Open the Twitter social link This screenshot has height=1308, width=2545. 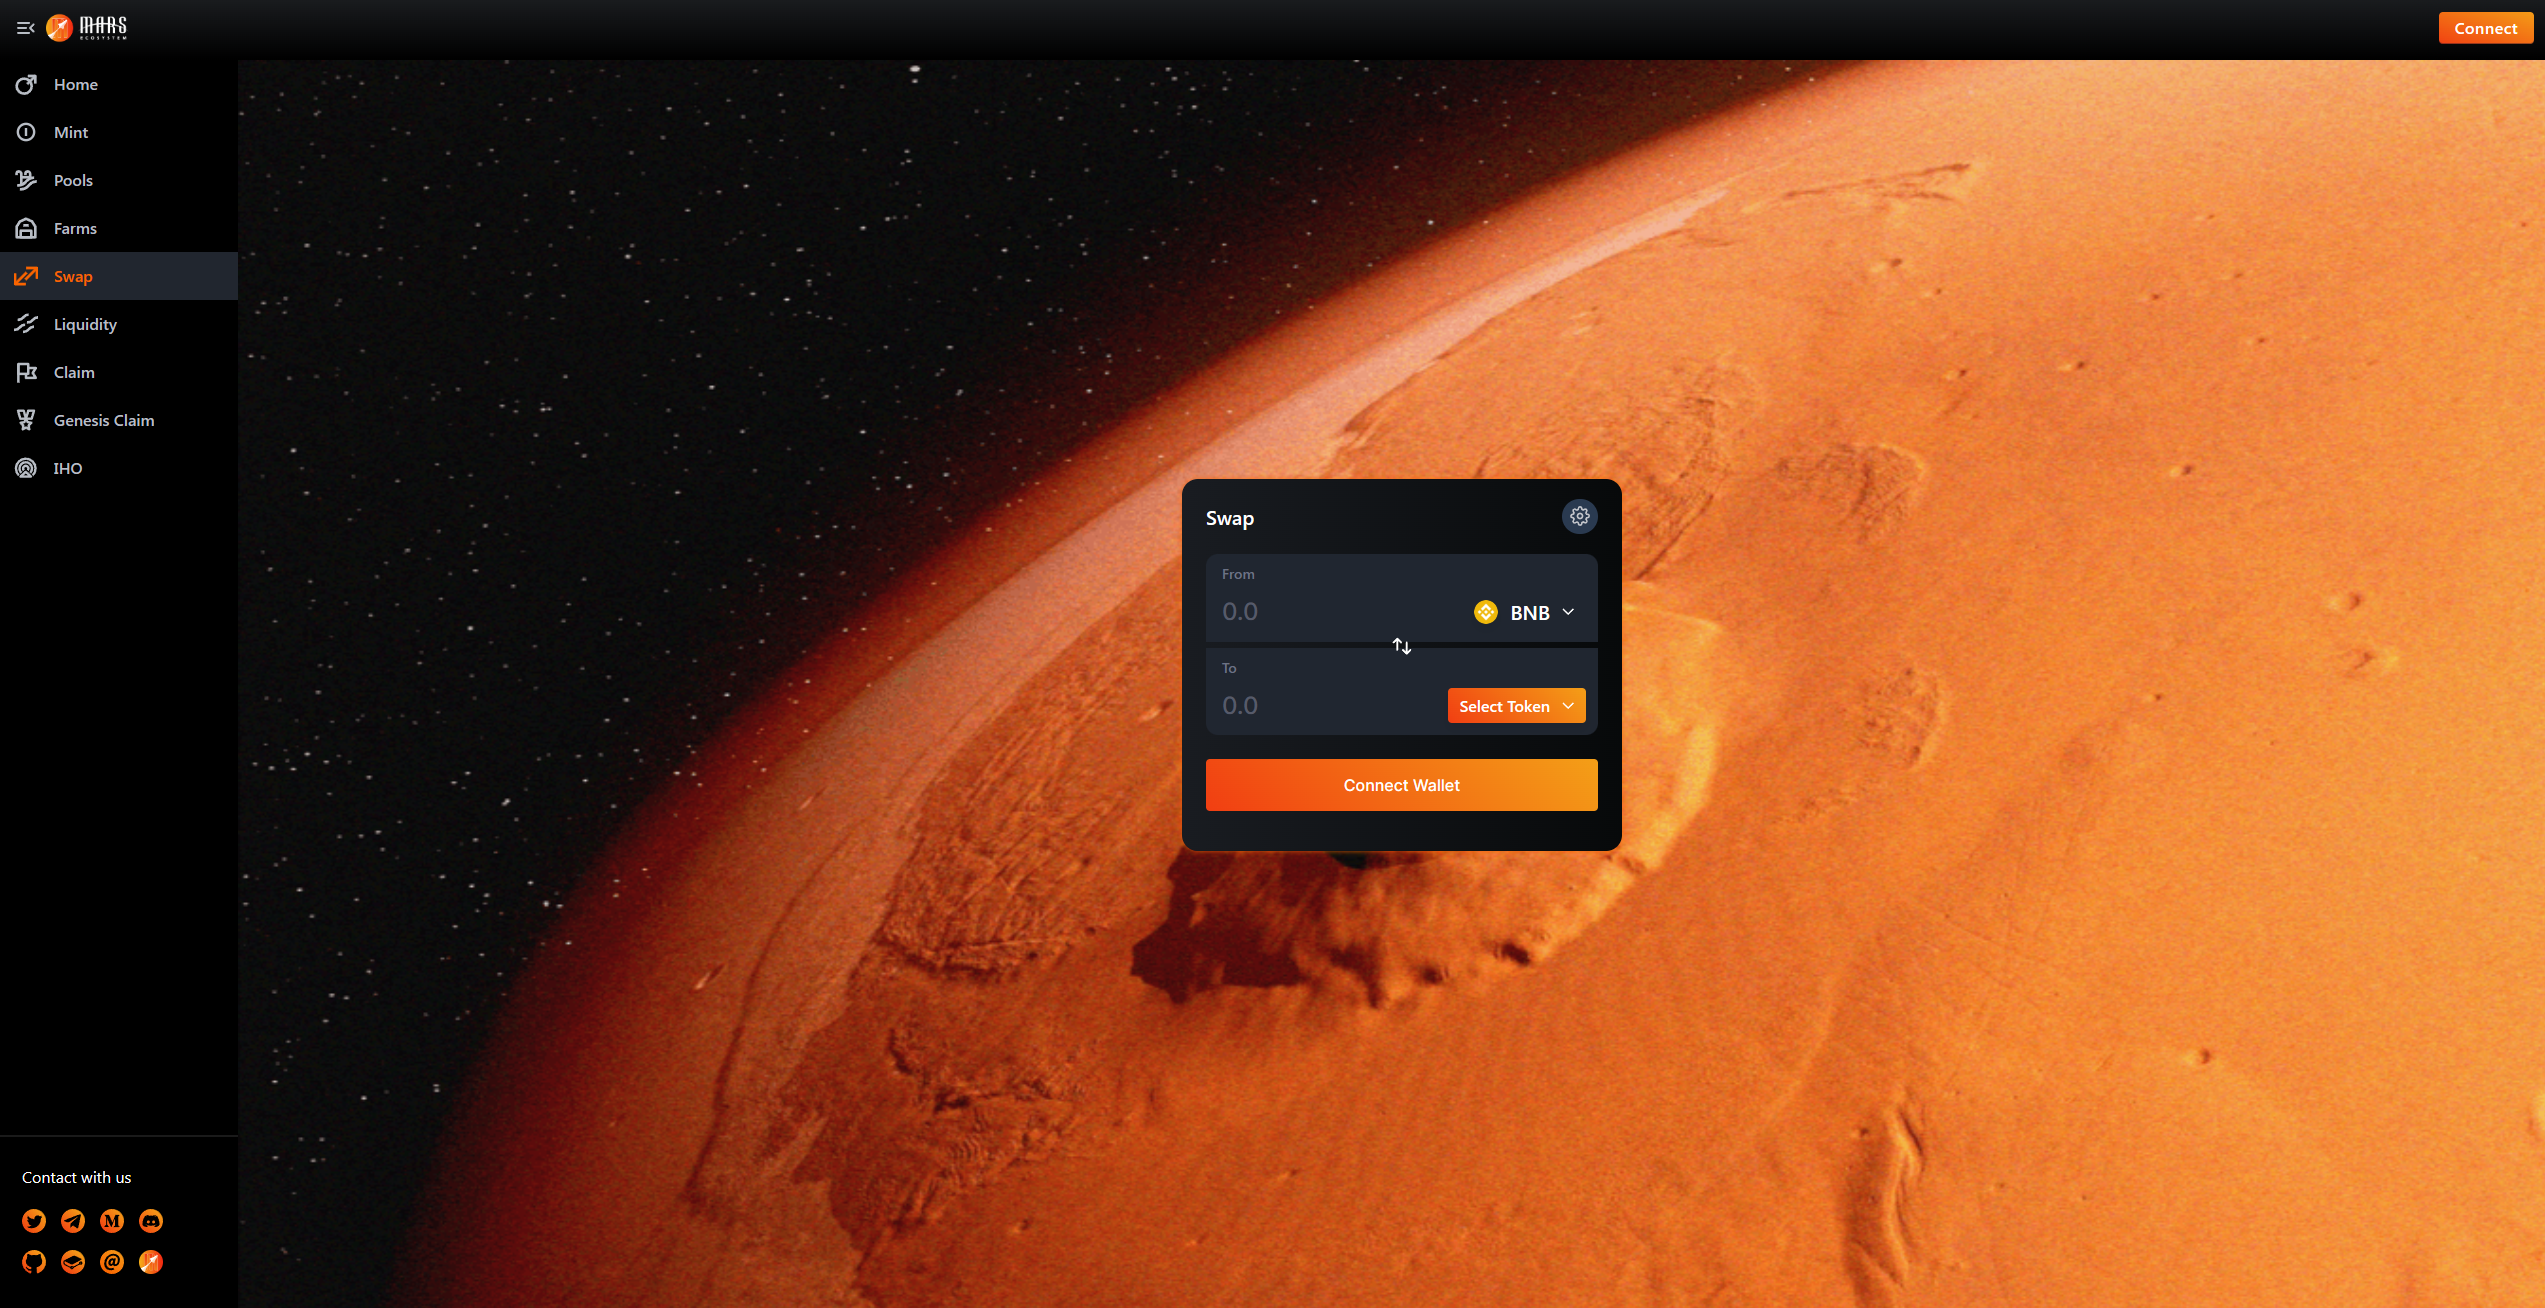click(x=34, y=1221)
